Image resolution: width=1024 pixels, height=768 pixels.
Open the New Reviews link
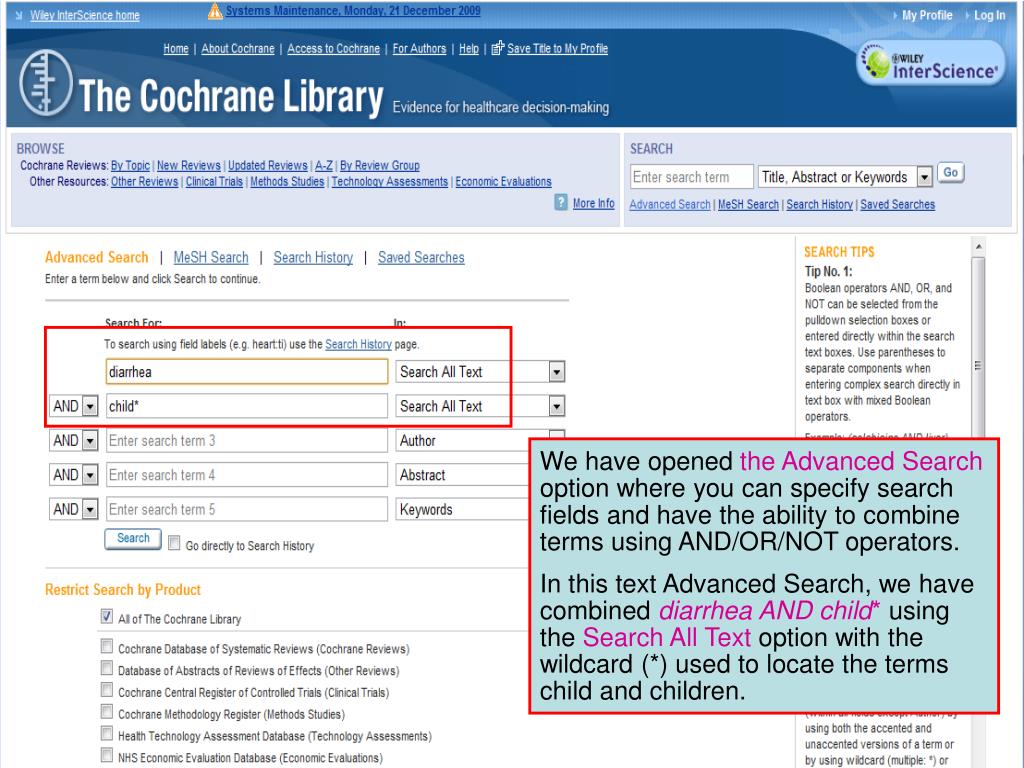point(189,165)
